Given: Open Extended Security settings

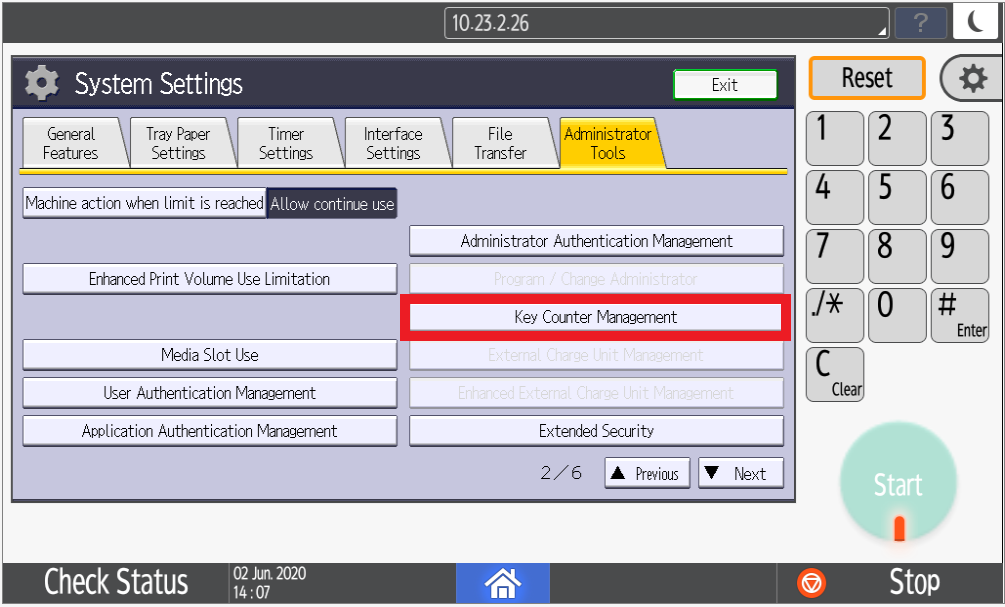Looking at the screenshot, I should [x=596, y=431].
